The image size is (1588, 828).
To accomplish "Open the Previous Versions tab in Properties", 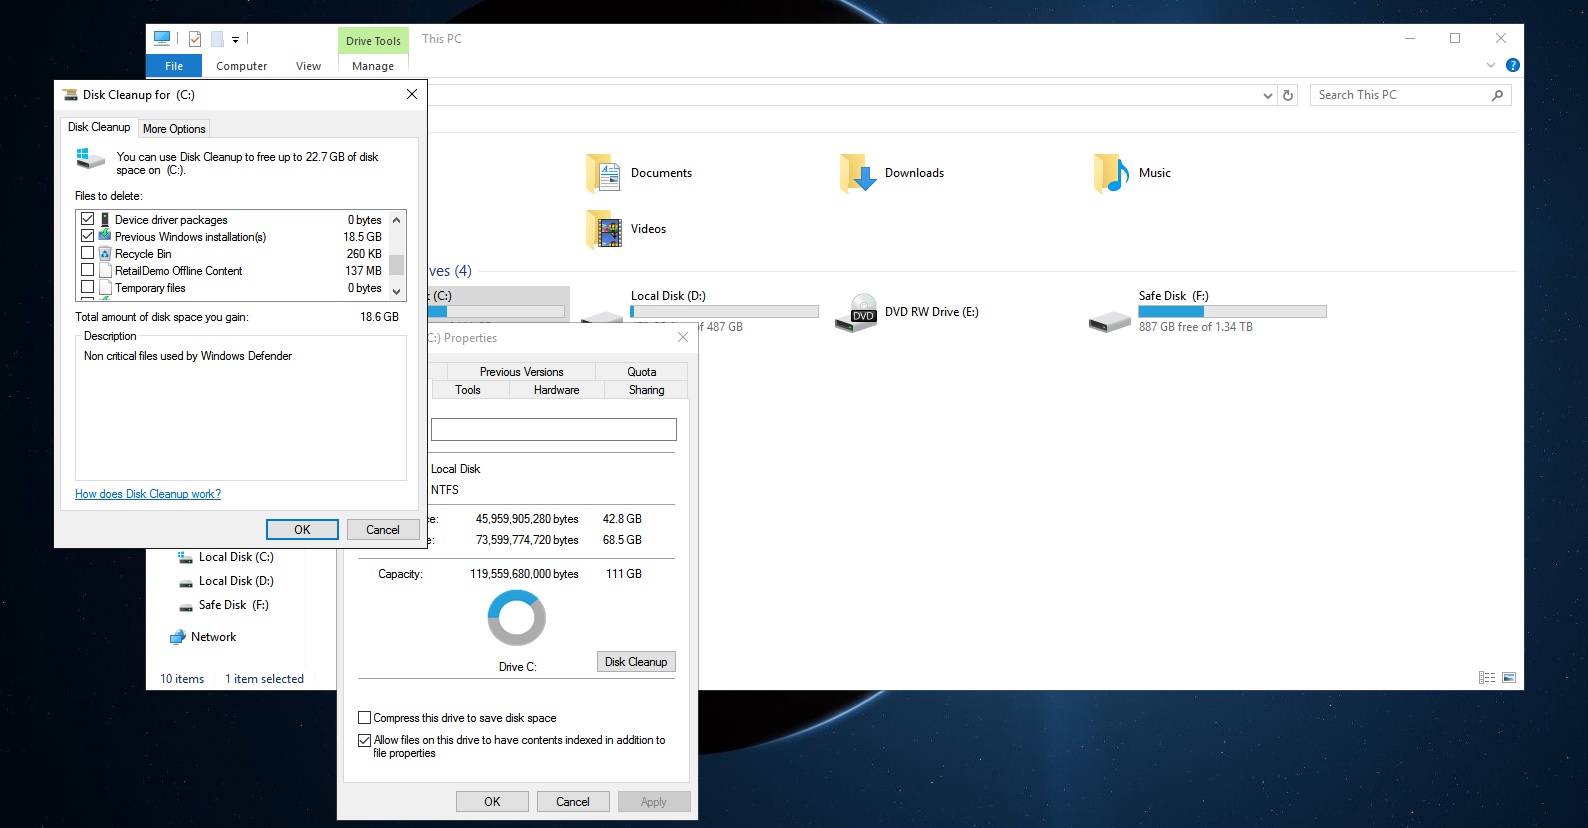I will coord(521,372).
